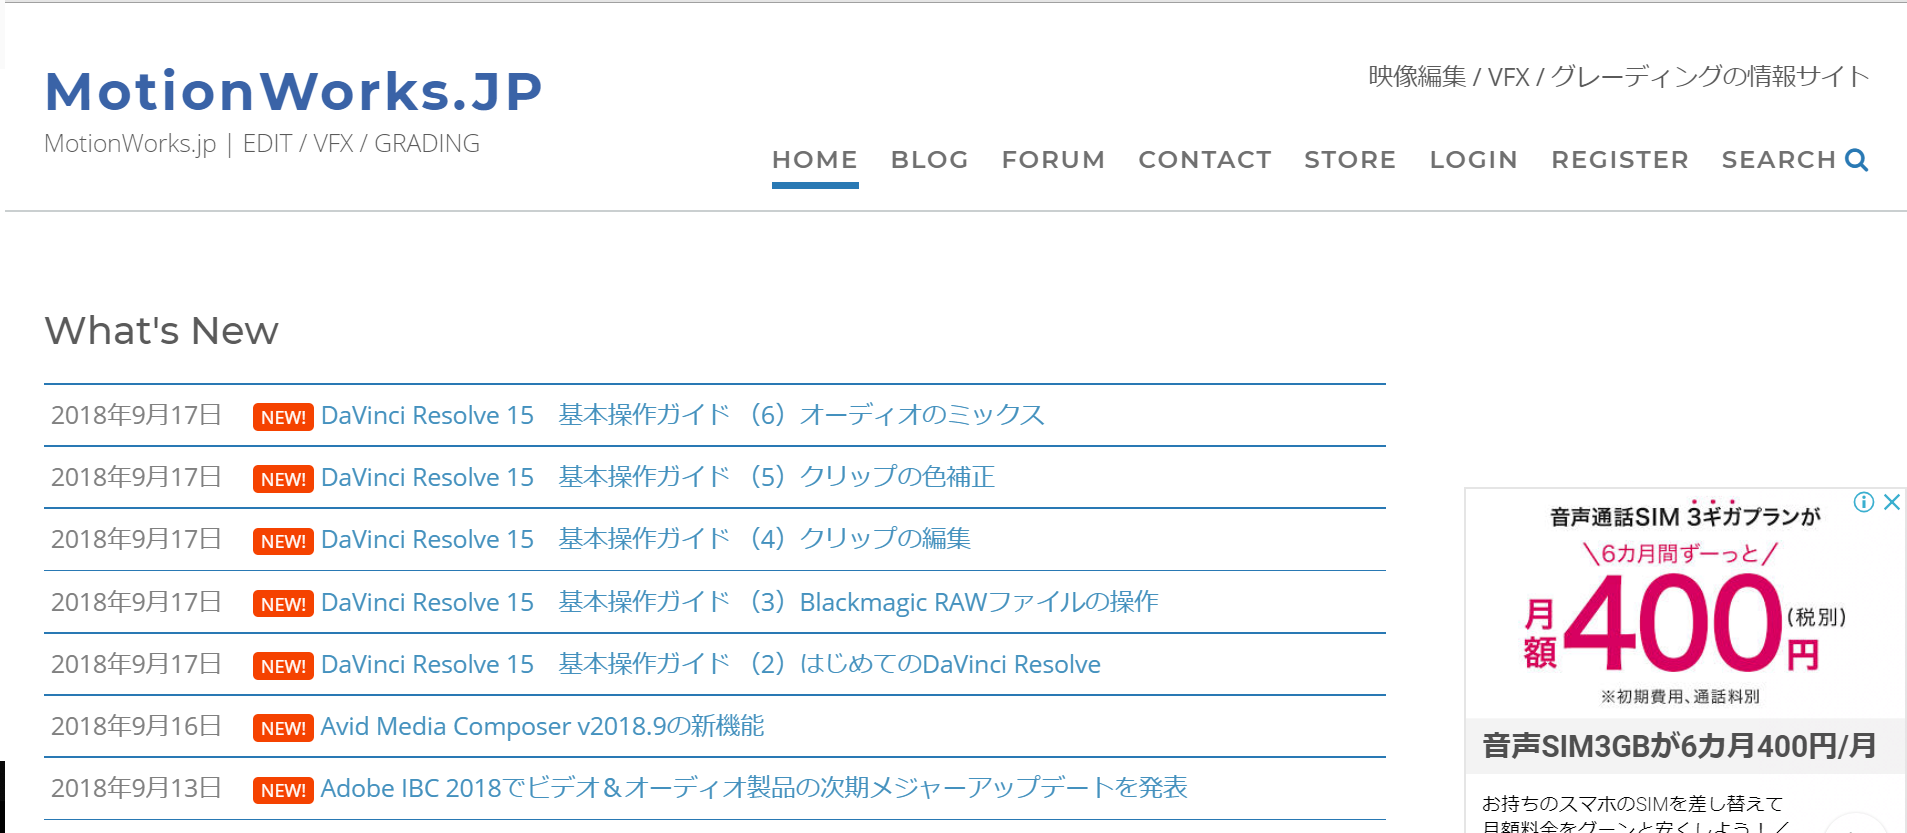Viewport: 1907px width, 833px height.
Task: Navigate to the CONTACT page
Action: point(1204,160)
